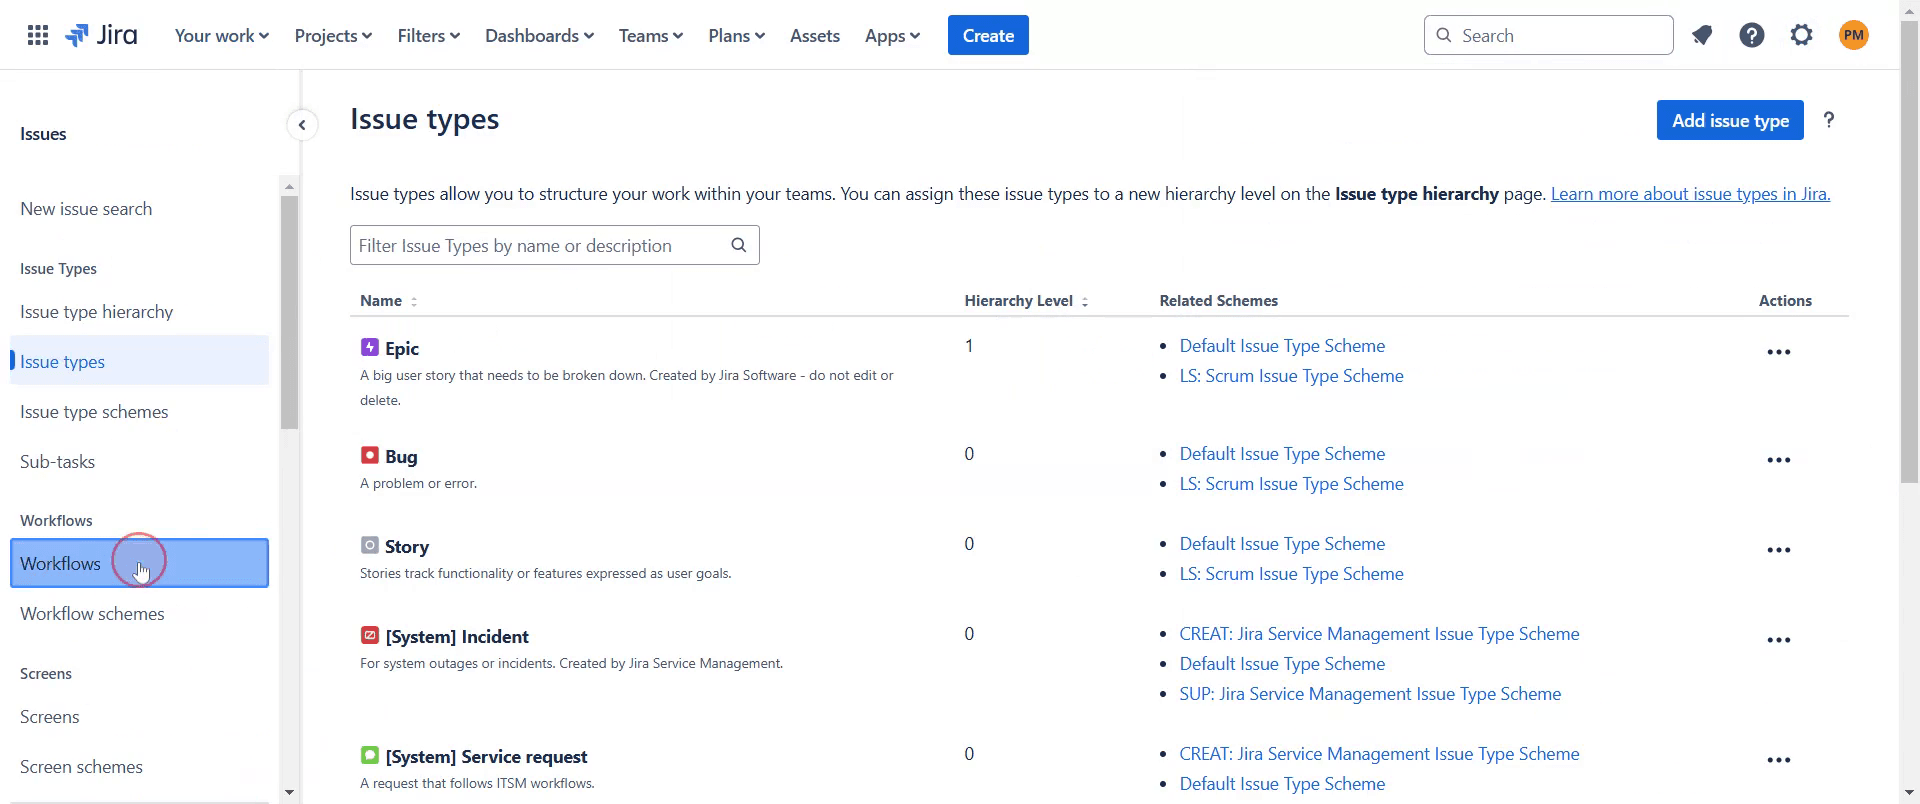Viewport: 1920px width, 804px height.
Task: Open the Learn more about issue types link
Action: coord(1690,194)
